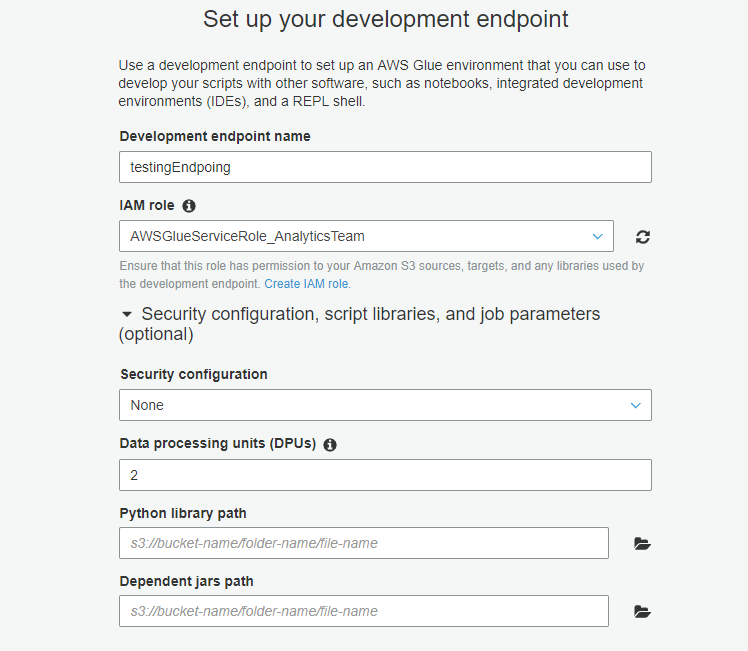The image size is (748, 651).
Task: Click info icon beside Data processing units
Action: coord(330,444)
